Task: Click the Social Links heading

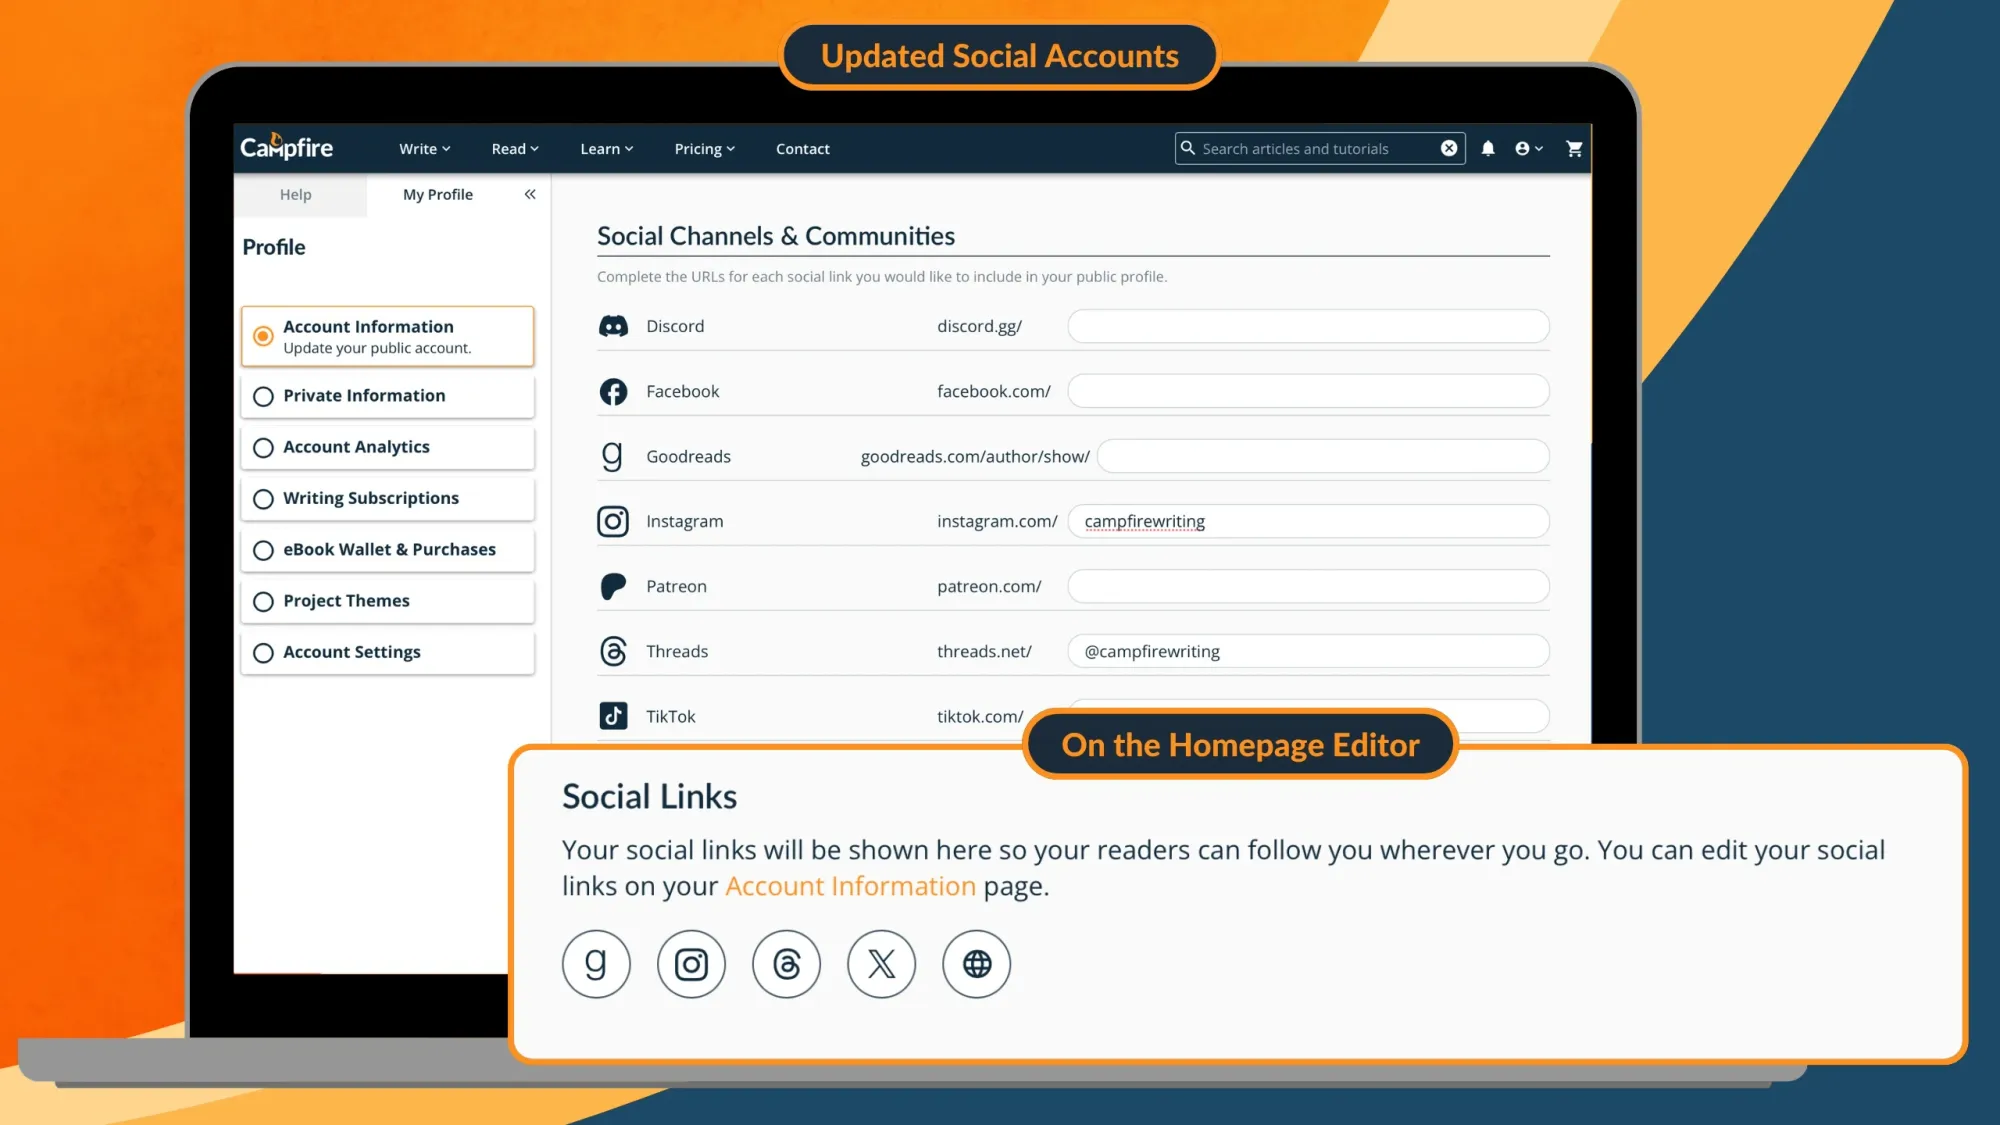Action: 649,796
